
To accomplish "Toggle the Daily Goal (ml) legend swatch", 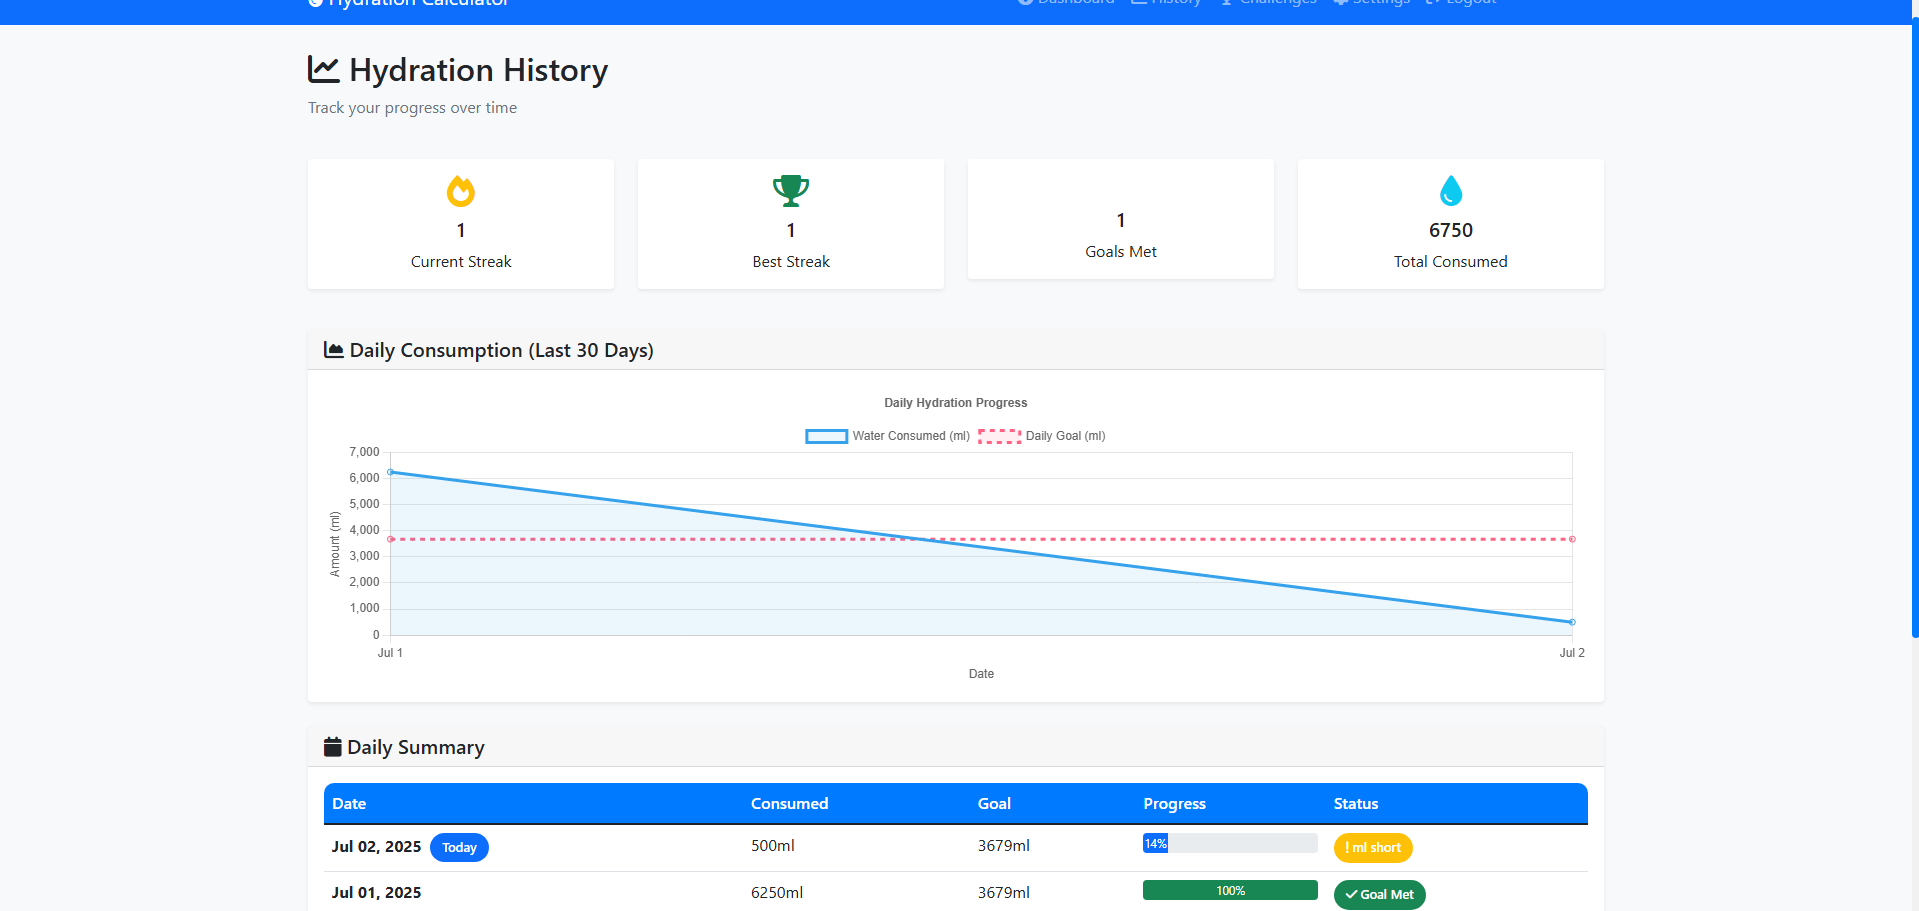I will (999, 436).
